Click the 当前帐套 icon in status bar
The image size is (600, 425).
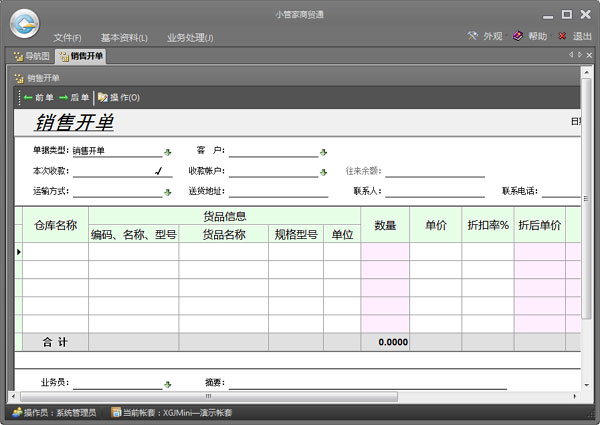pos(117,412)
